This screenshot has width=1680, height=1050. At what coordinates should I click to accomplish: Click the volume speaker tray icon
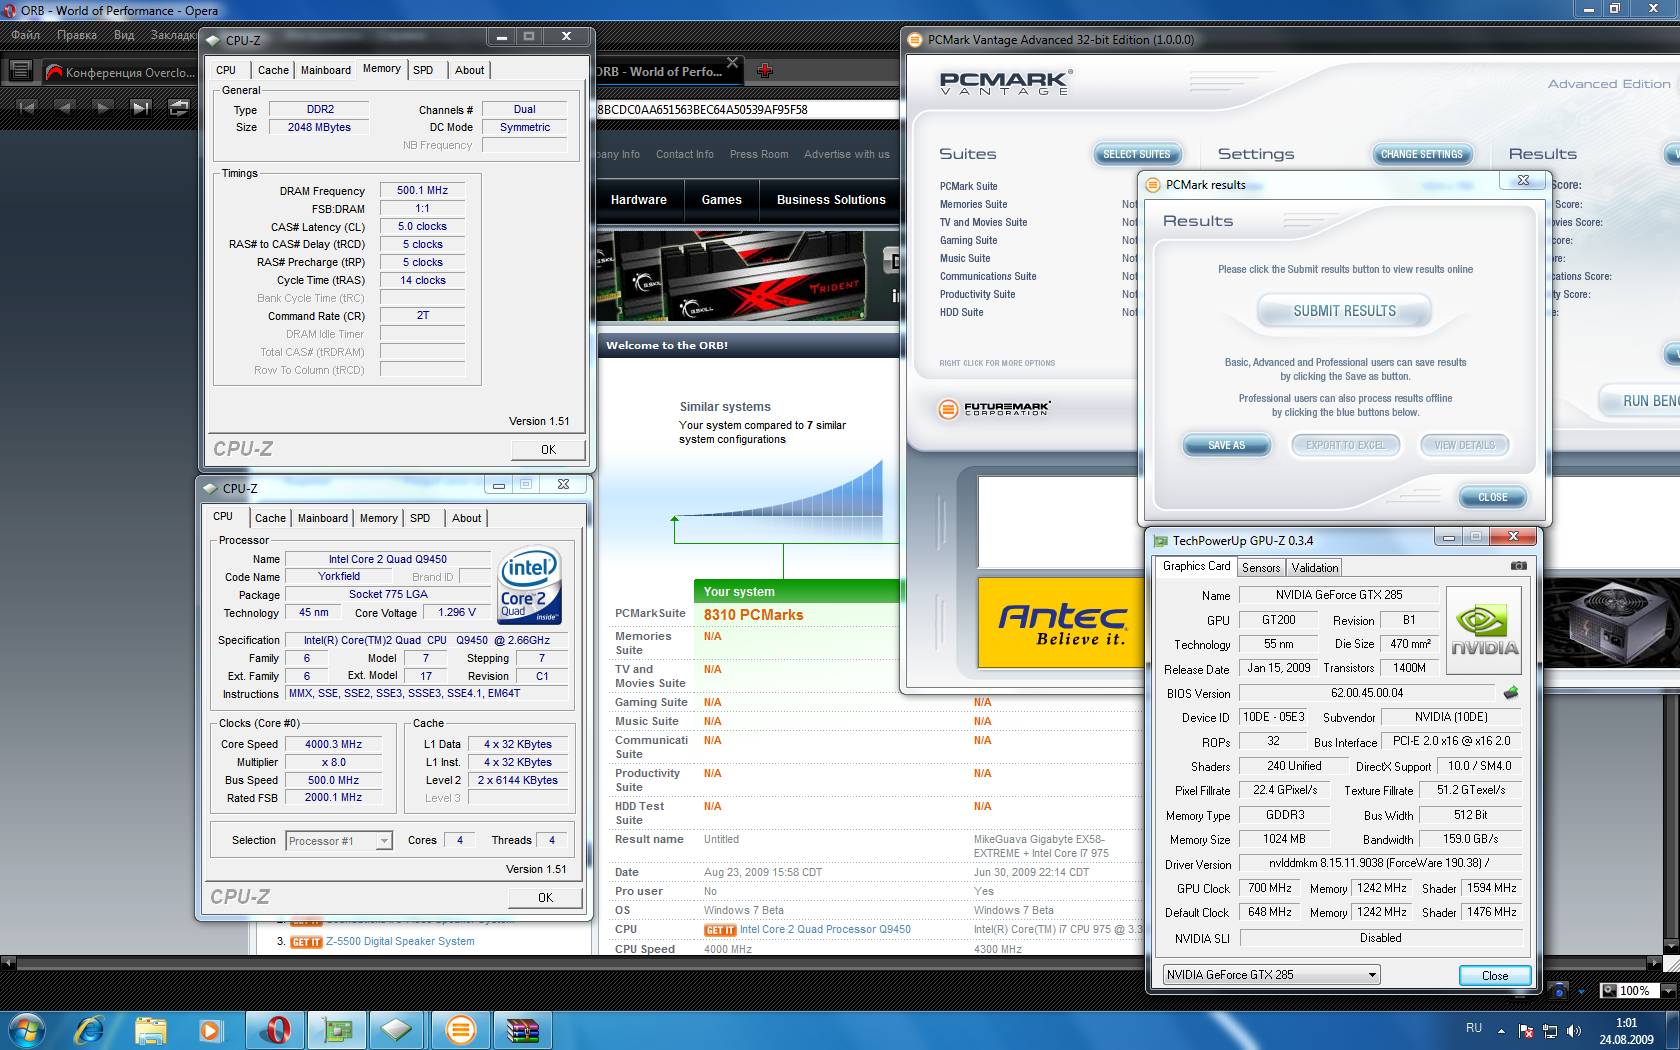pos(1574,1030)
